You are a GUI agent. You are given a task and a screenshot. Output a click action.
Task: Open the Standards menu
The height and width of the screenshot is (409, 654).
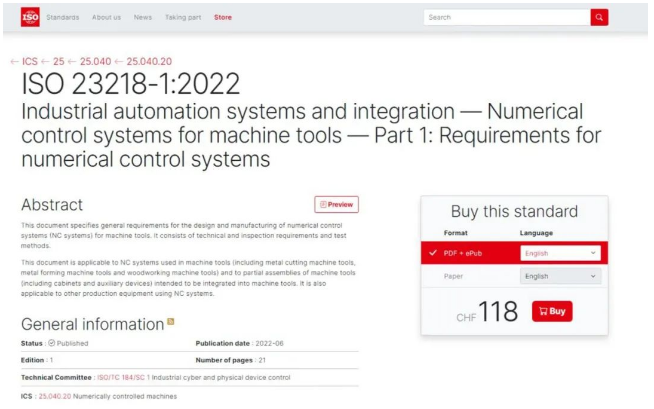(x=63, y=17)
